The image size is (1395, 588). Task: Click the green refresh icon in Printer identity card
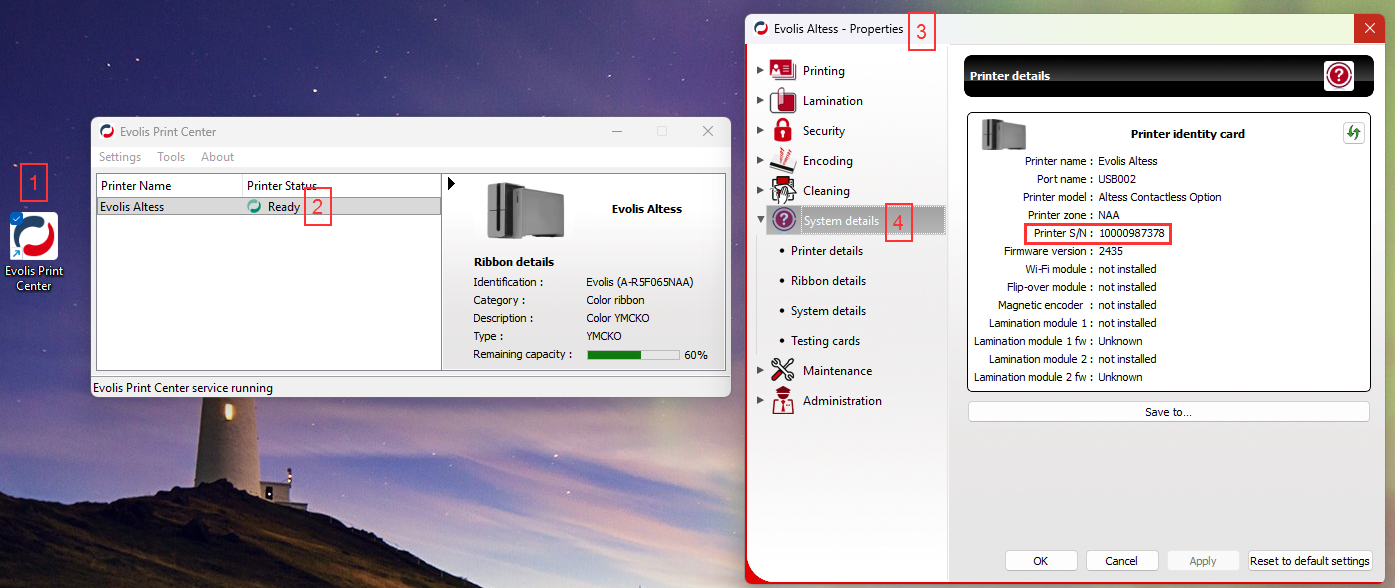(1353, 133)
